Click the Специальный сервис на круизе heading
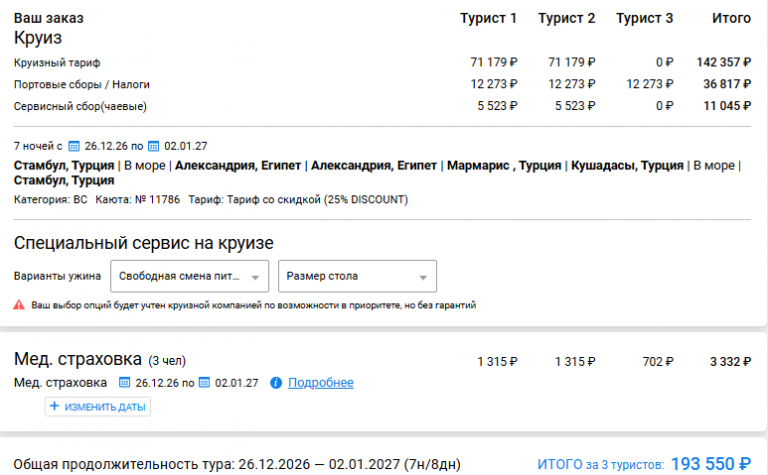The width and height of the screenshot is (768, 475). [144, 243]
